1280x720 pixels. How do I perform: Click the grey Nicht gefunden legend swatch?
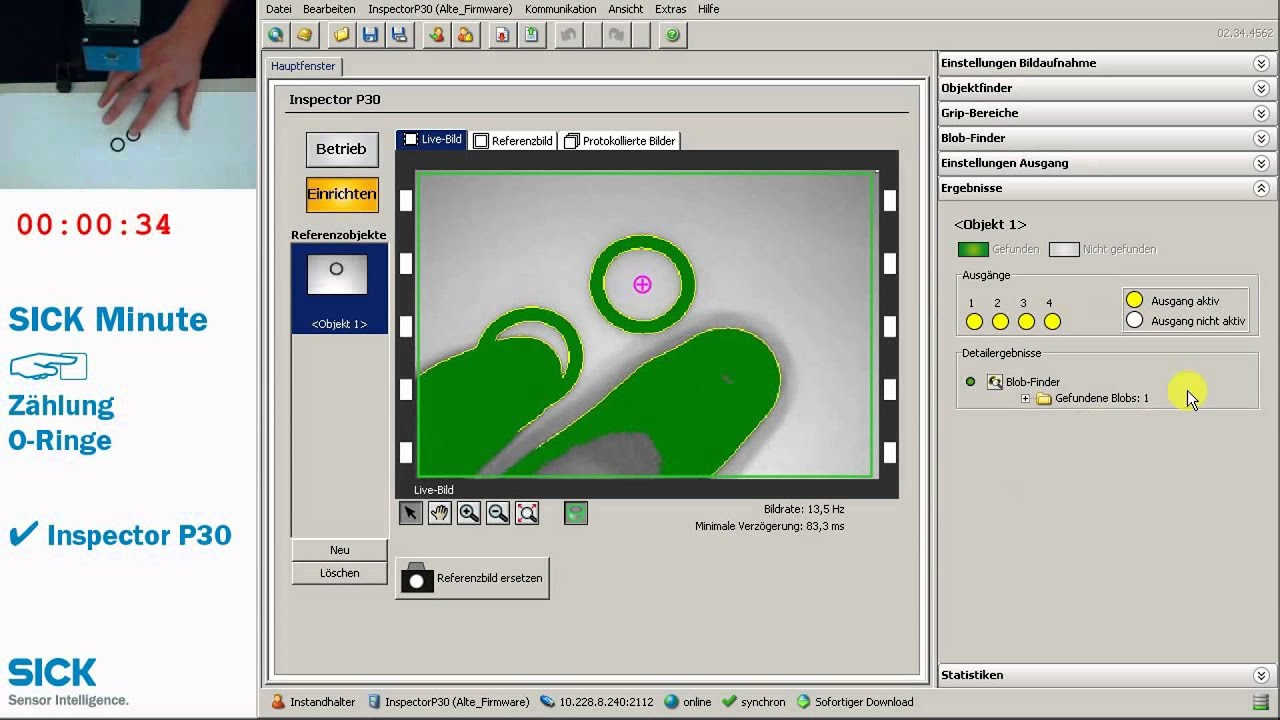tap(1064, 250)
